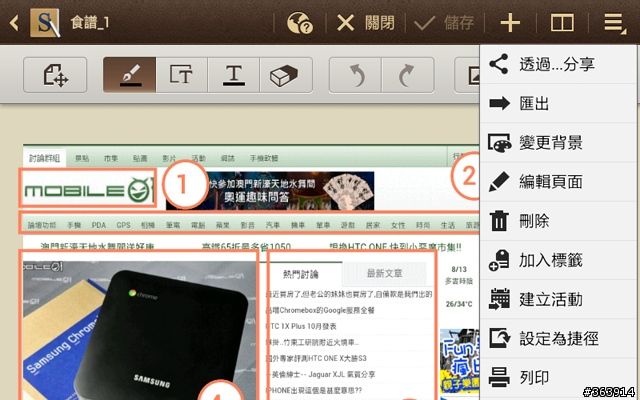Save the note with 儲存
The width and height of the screenshot is (640, 400).
[x=444, y=22]
